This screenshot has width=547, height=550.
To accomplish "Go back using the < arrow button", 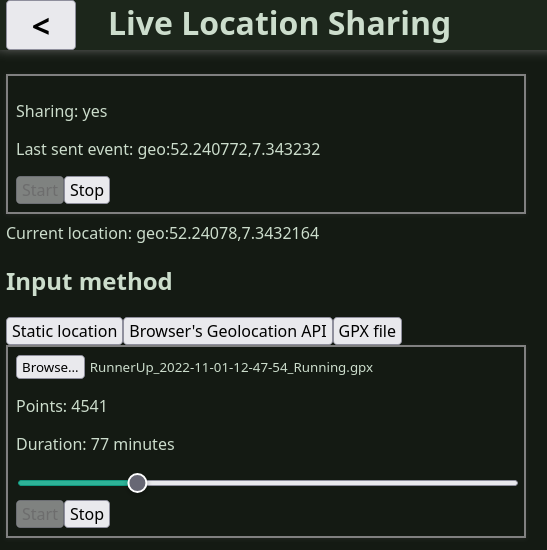I will (x=41, y=25).
